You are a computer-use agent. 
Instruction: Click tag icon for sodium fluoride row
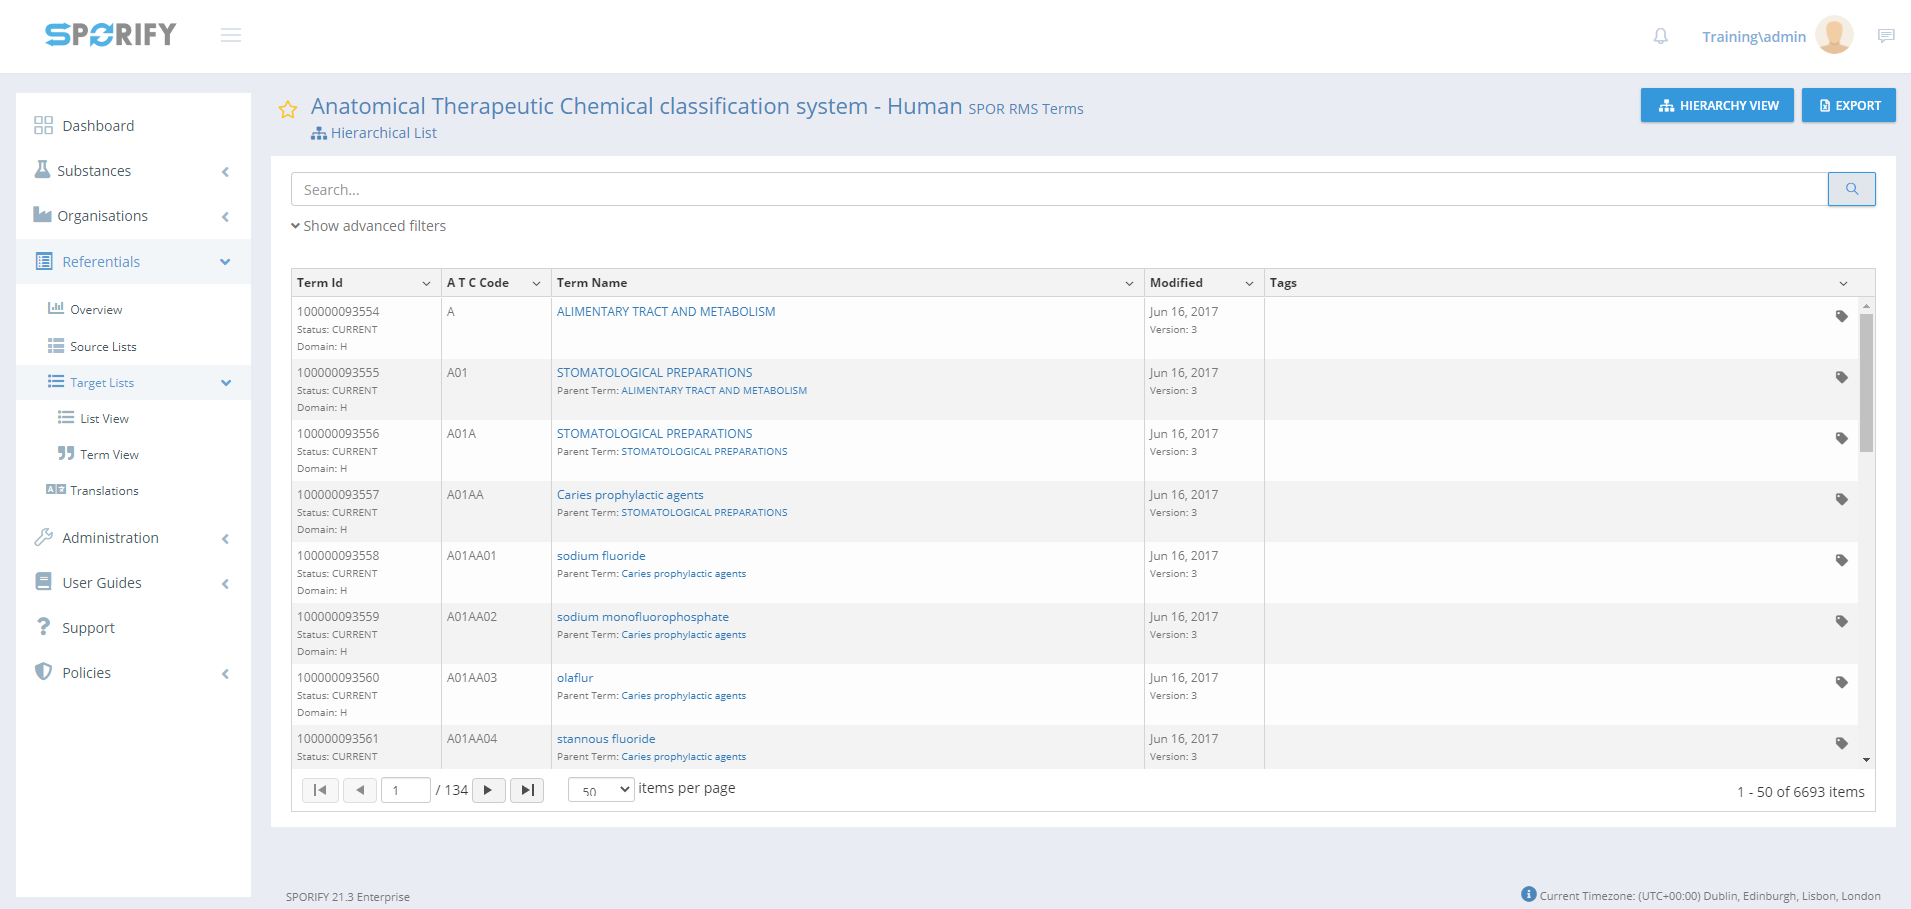[x=1841, y=560]
